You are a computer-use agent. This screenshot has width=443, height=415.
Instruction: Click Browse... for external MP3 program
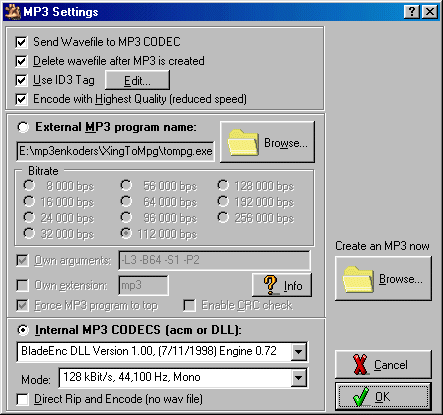click(x=267, y=142)
